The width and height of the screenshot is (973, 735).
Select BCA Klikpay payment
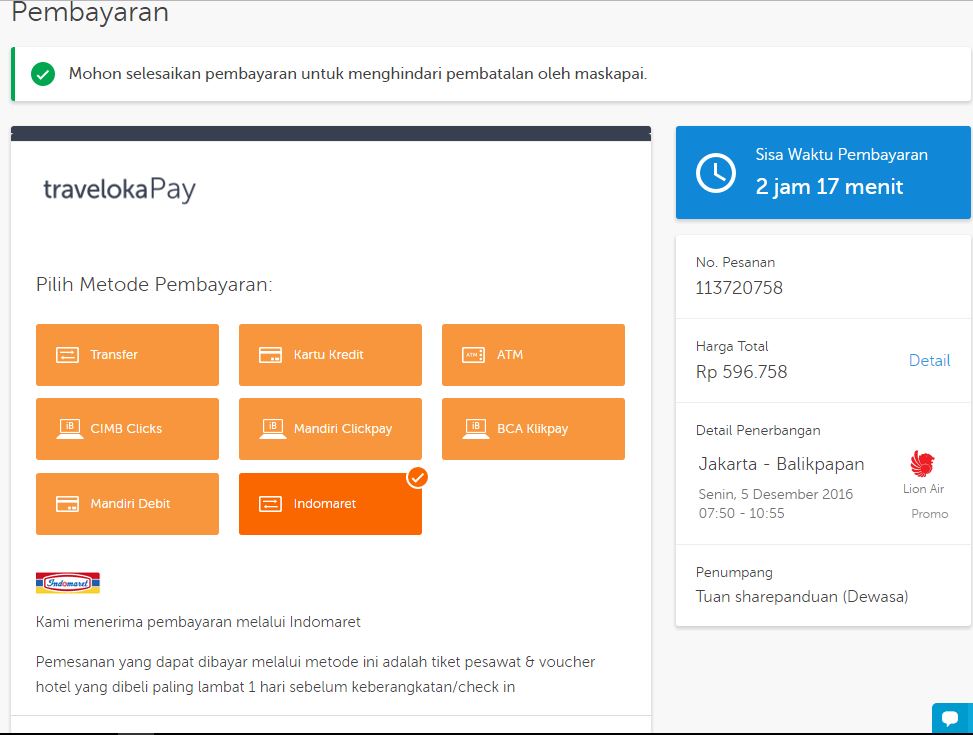[x=533, y=429]
